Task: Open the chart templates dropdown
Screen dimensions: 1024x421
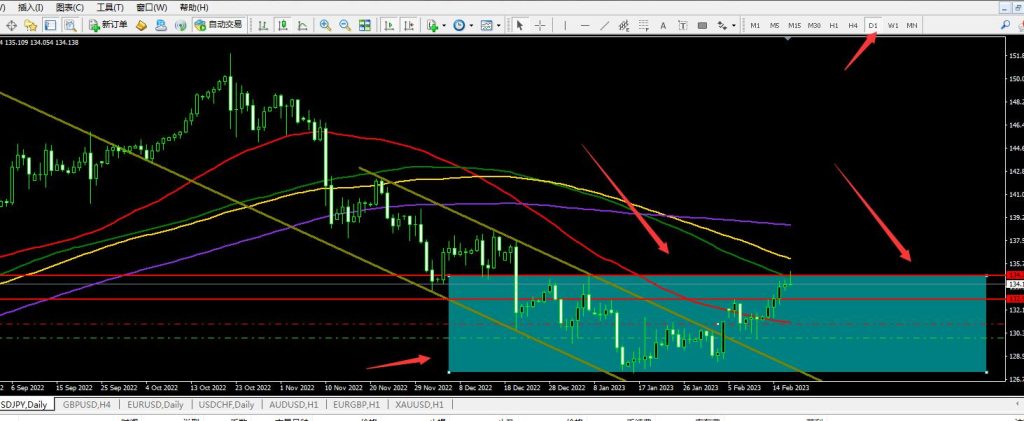Action: [490, 24]
